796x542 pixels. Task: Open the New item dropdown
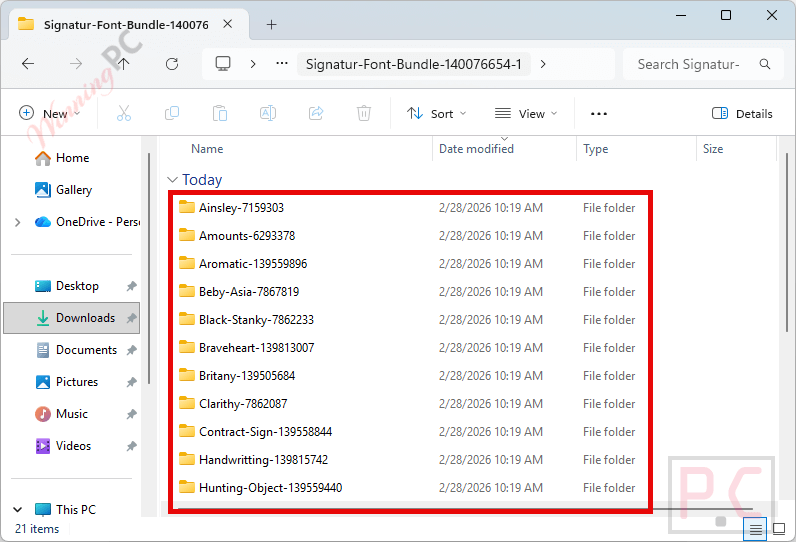pyautogui.click(x=49, y=113)
